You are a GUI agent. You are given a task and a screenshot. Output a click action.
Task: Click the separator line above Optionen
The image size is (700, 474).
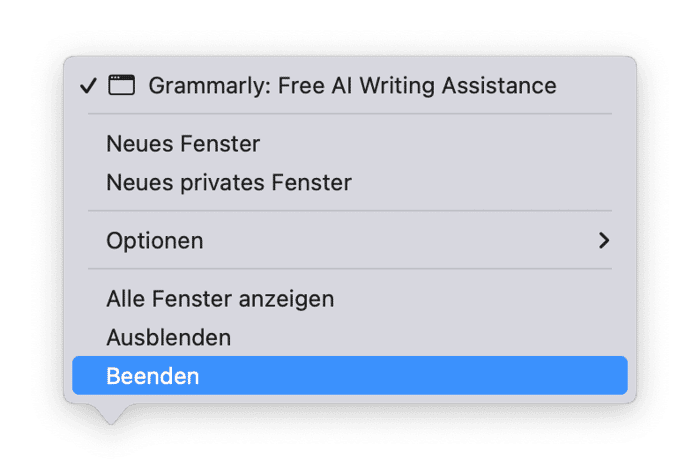point(350,211)
